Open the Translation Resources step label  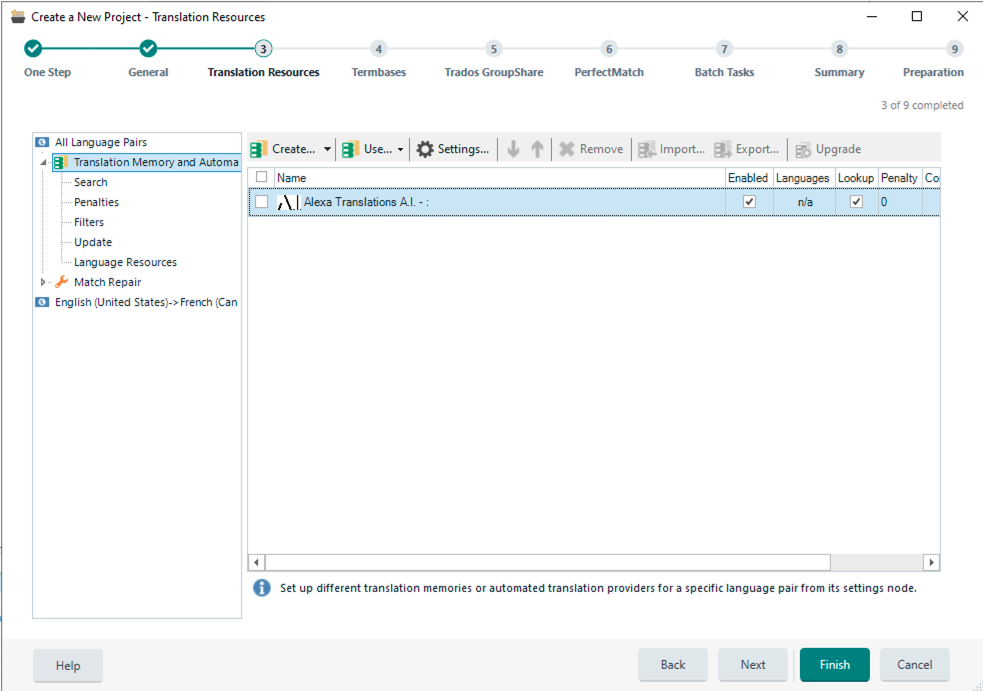(x=263, y=72)
